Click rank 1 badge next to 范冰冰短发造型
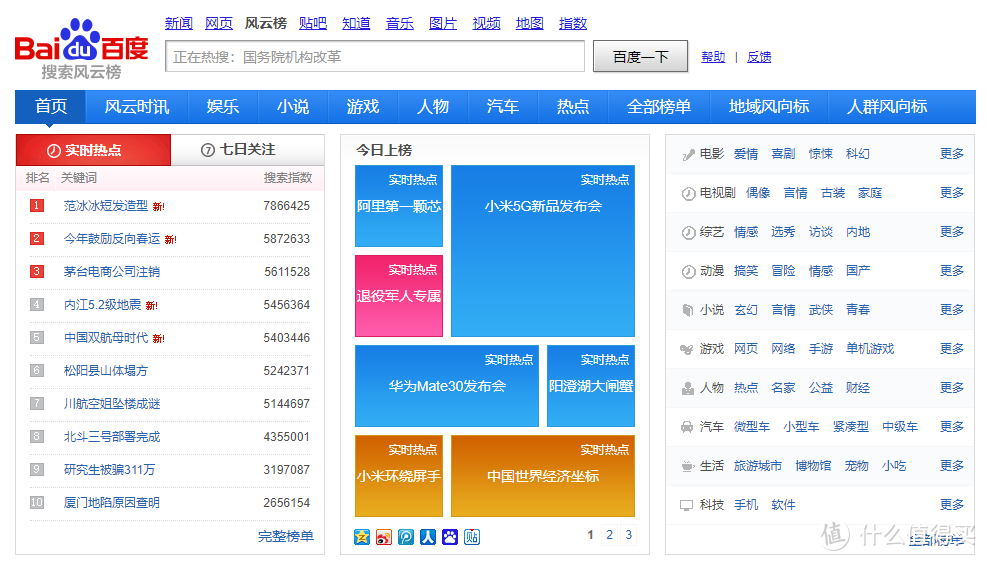 (37, 205)
